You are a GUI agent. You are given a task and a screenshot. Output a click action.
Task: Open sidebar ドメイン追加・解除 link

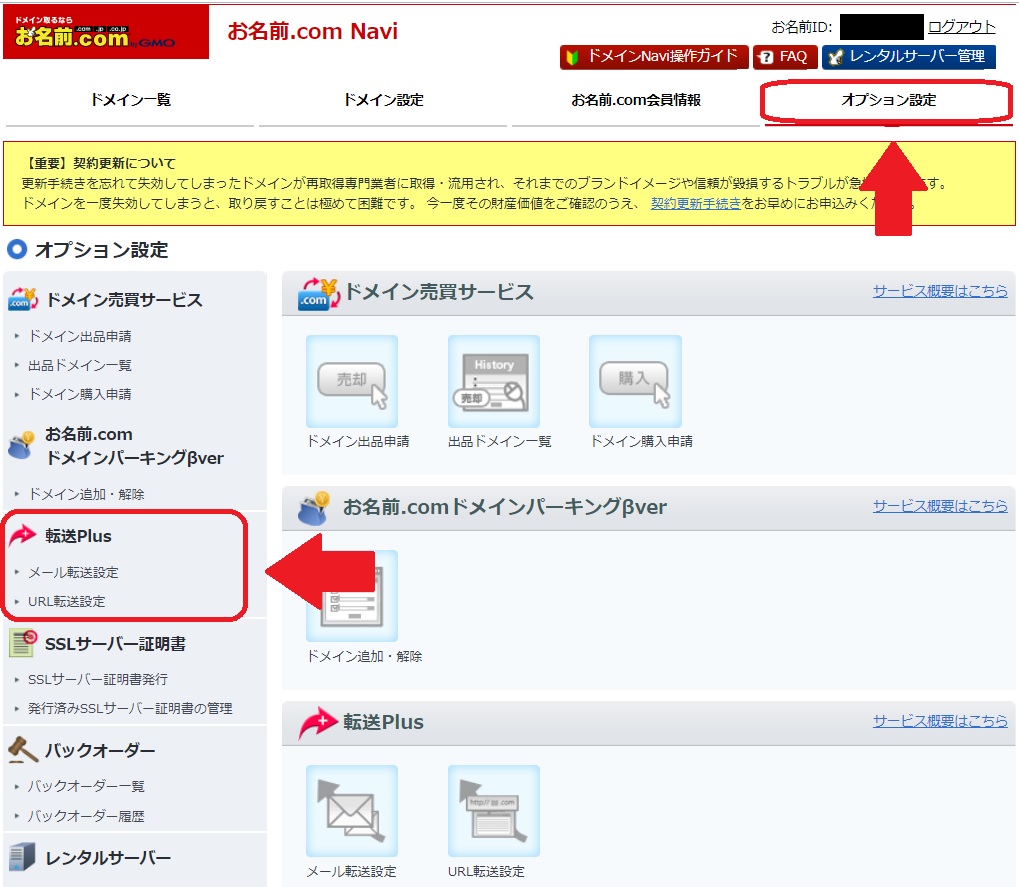pyautogui.click(x=86, y=494)
